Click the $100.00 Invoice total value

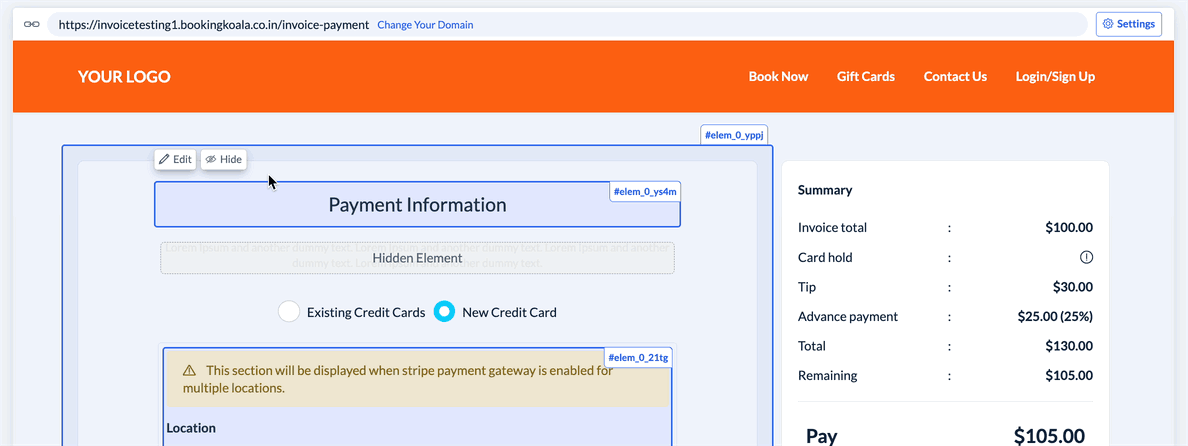(x=1068, y=228)
